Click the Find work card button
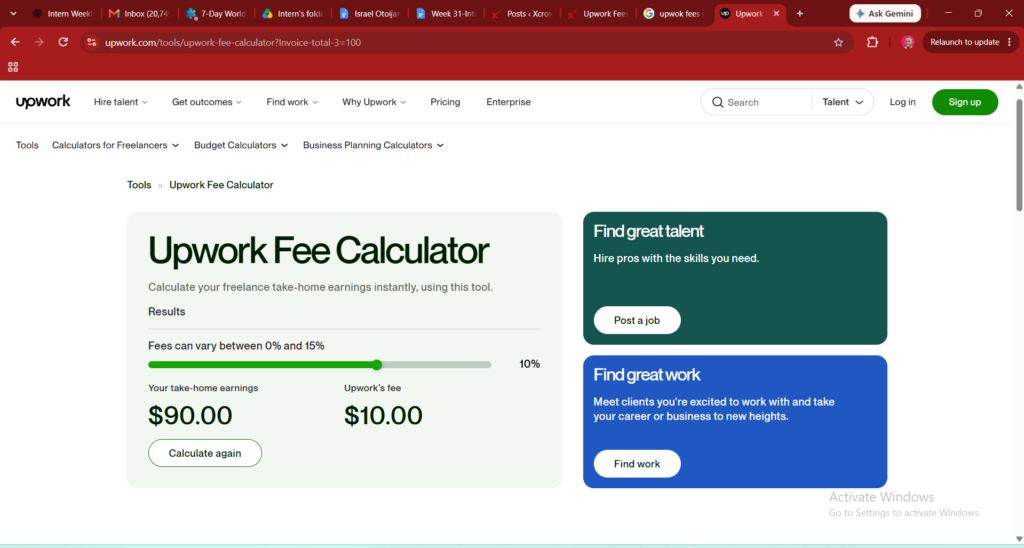Image resolution: width=1024 pixels, height=548 pixels. coord(637,464)
